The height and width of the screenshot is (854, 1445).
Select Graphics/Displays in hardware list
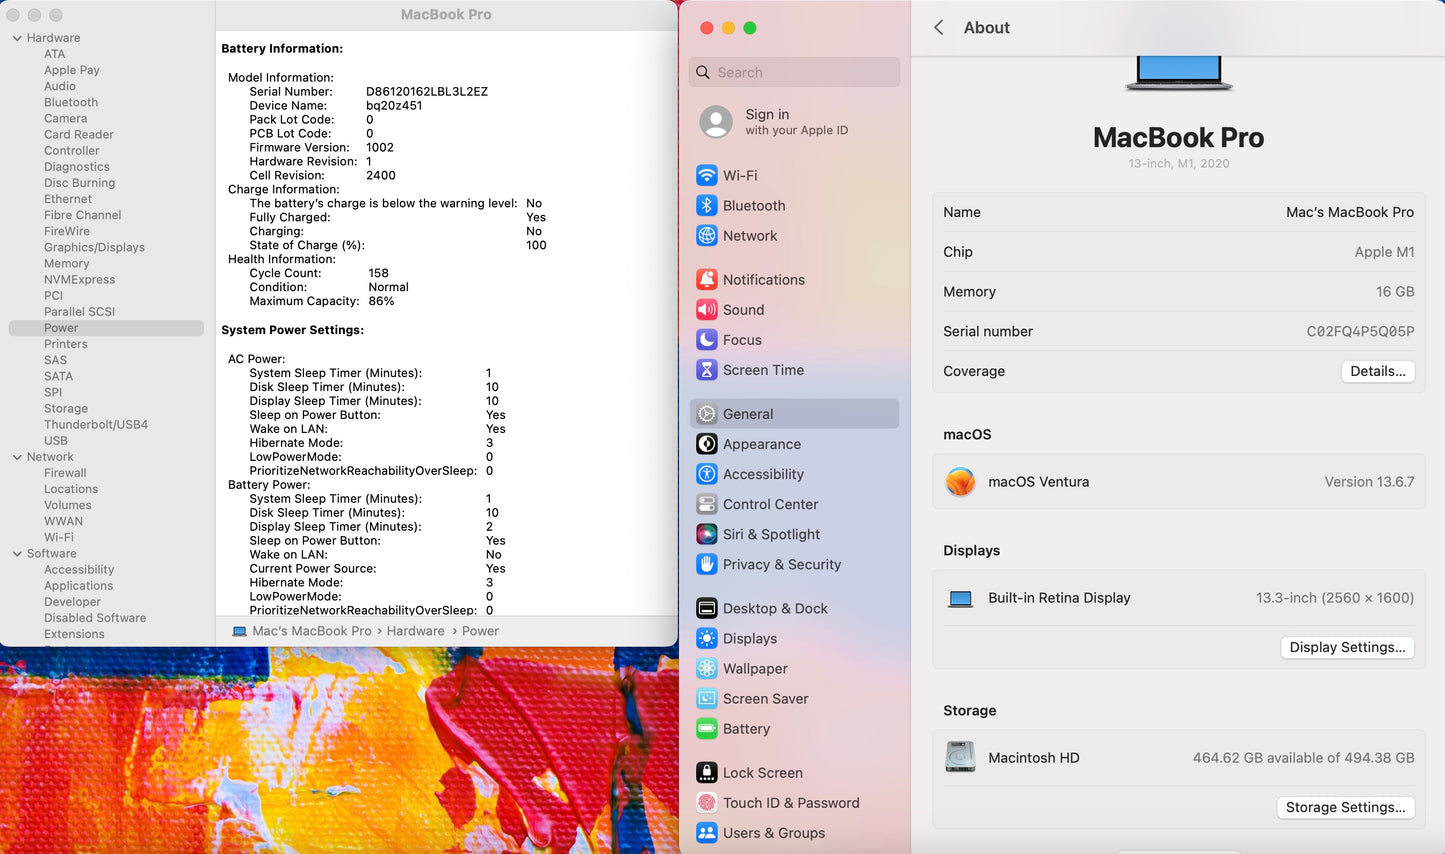coord(94,247)
